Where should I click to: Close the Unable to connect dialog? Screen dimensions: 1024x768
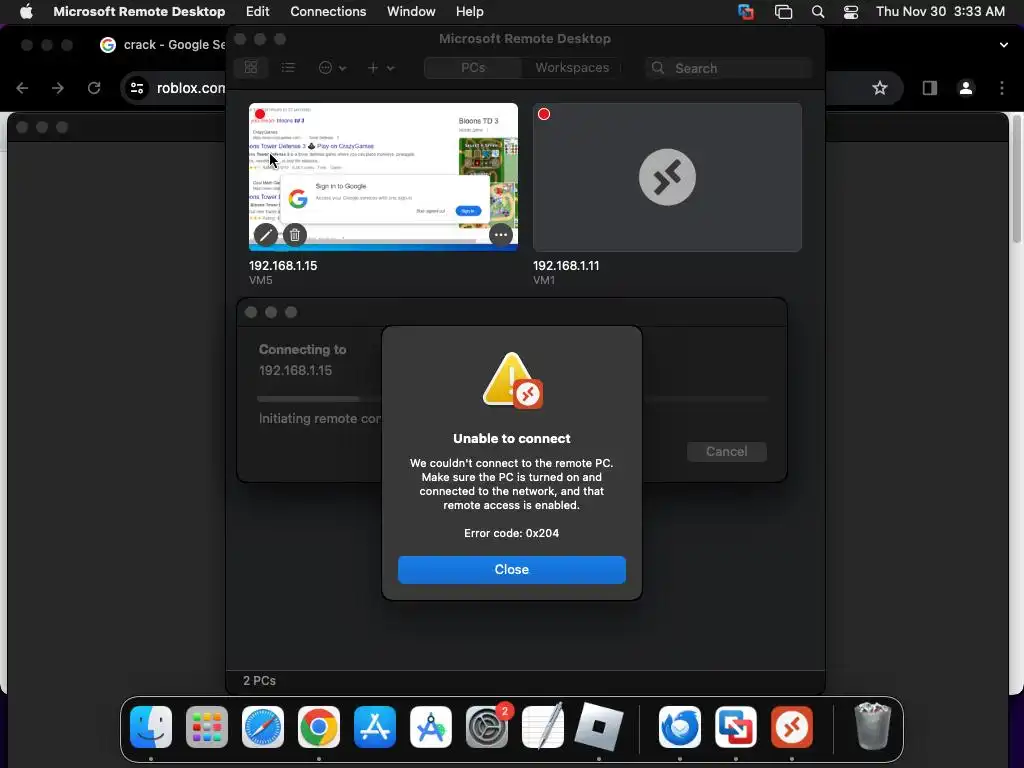tap(511, 569)
